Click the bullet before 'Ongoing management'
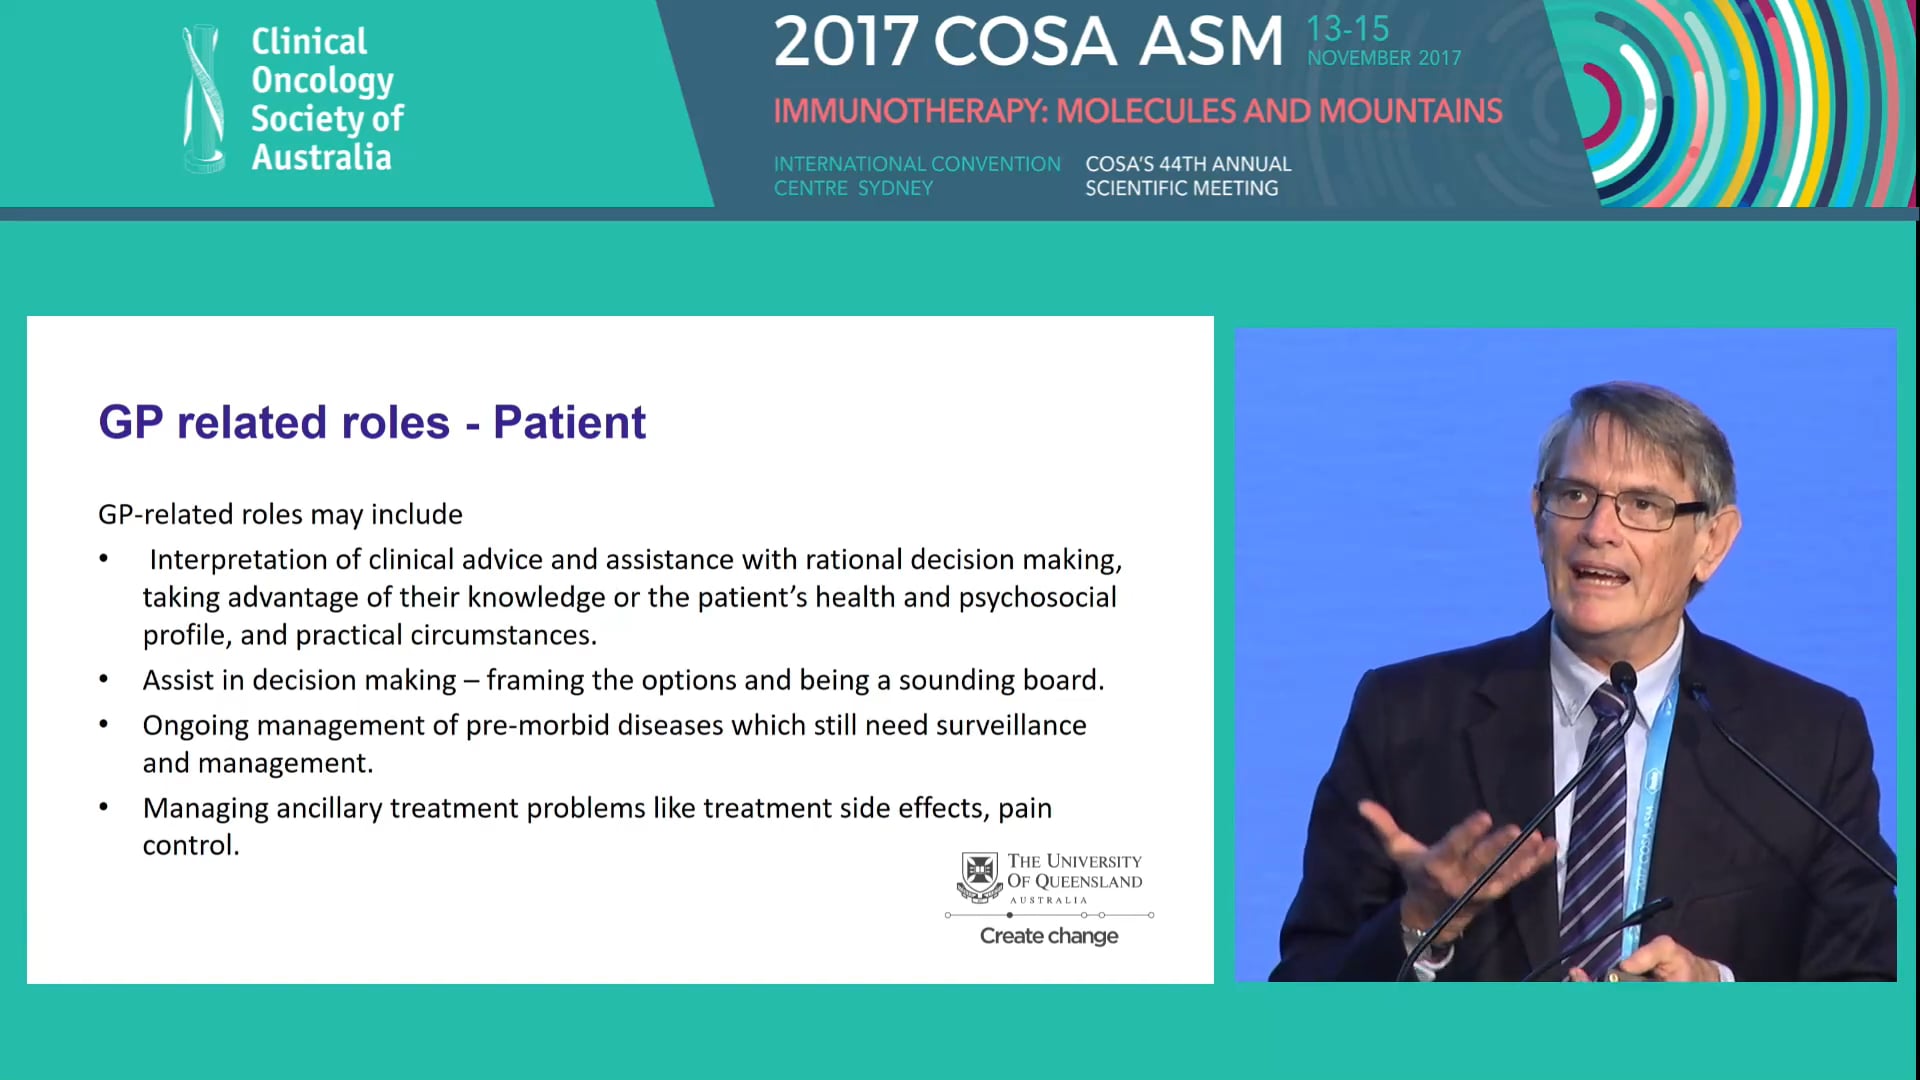 (104, 725)
